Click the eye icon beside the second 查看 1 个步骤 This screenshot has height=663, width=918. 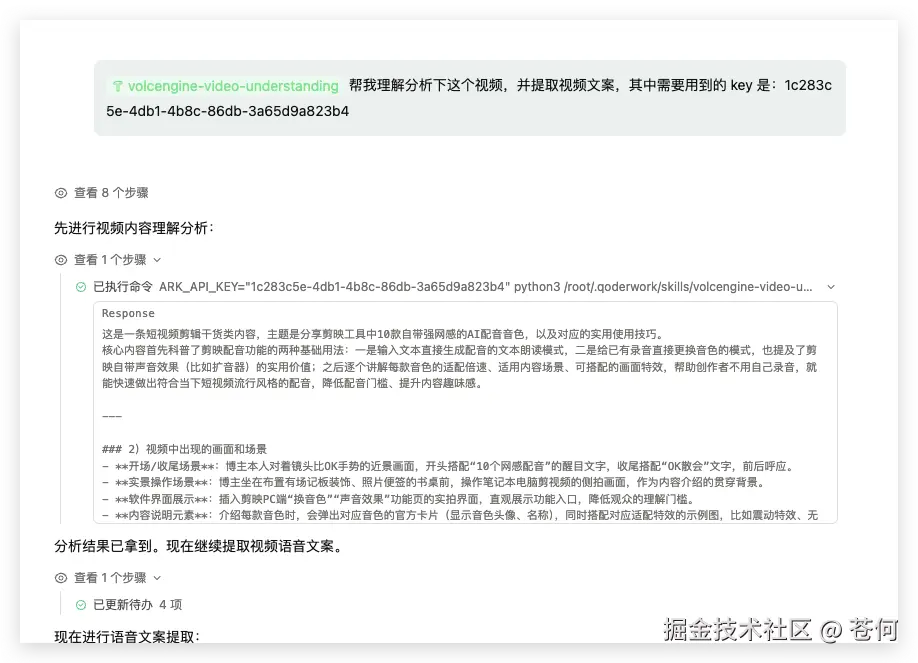61,577
